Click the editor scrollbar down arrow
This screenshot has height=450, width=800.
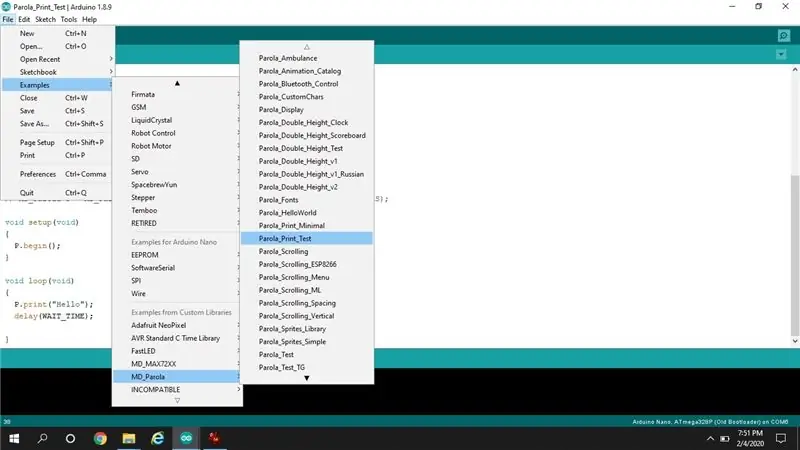click(795, 341)
